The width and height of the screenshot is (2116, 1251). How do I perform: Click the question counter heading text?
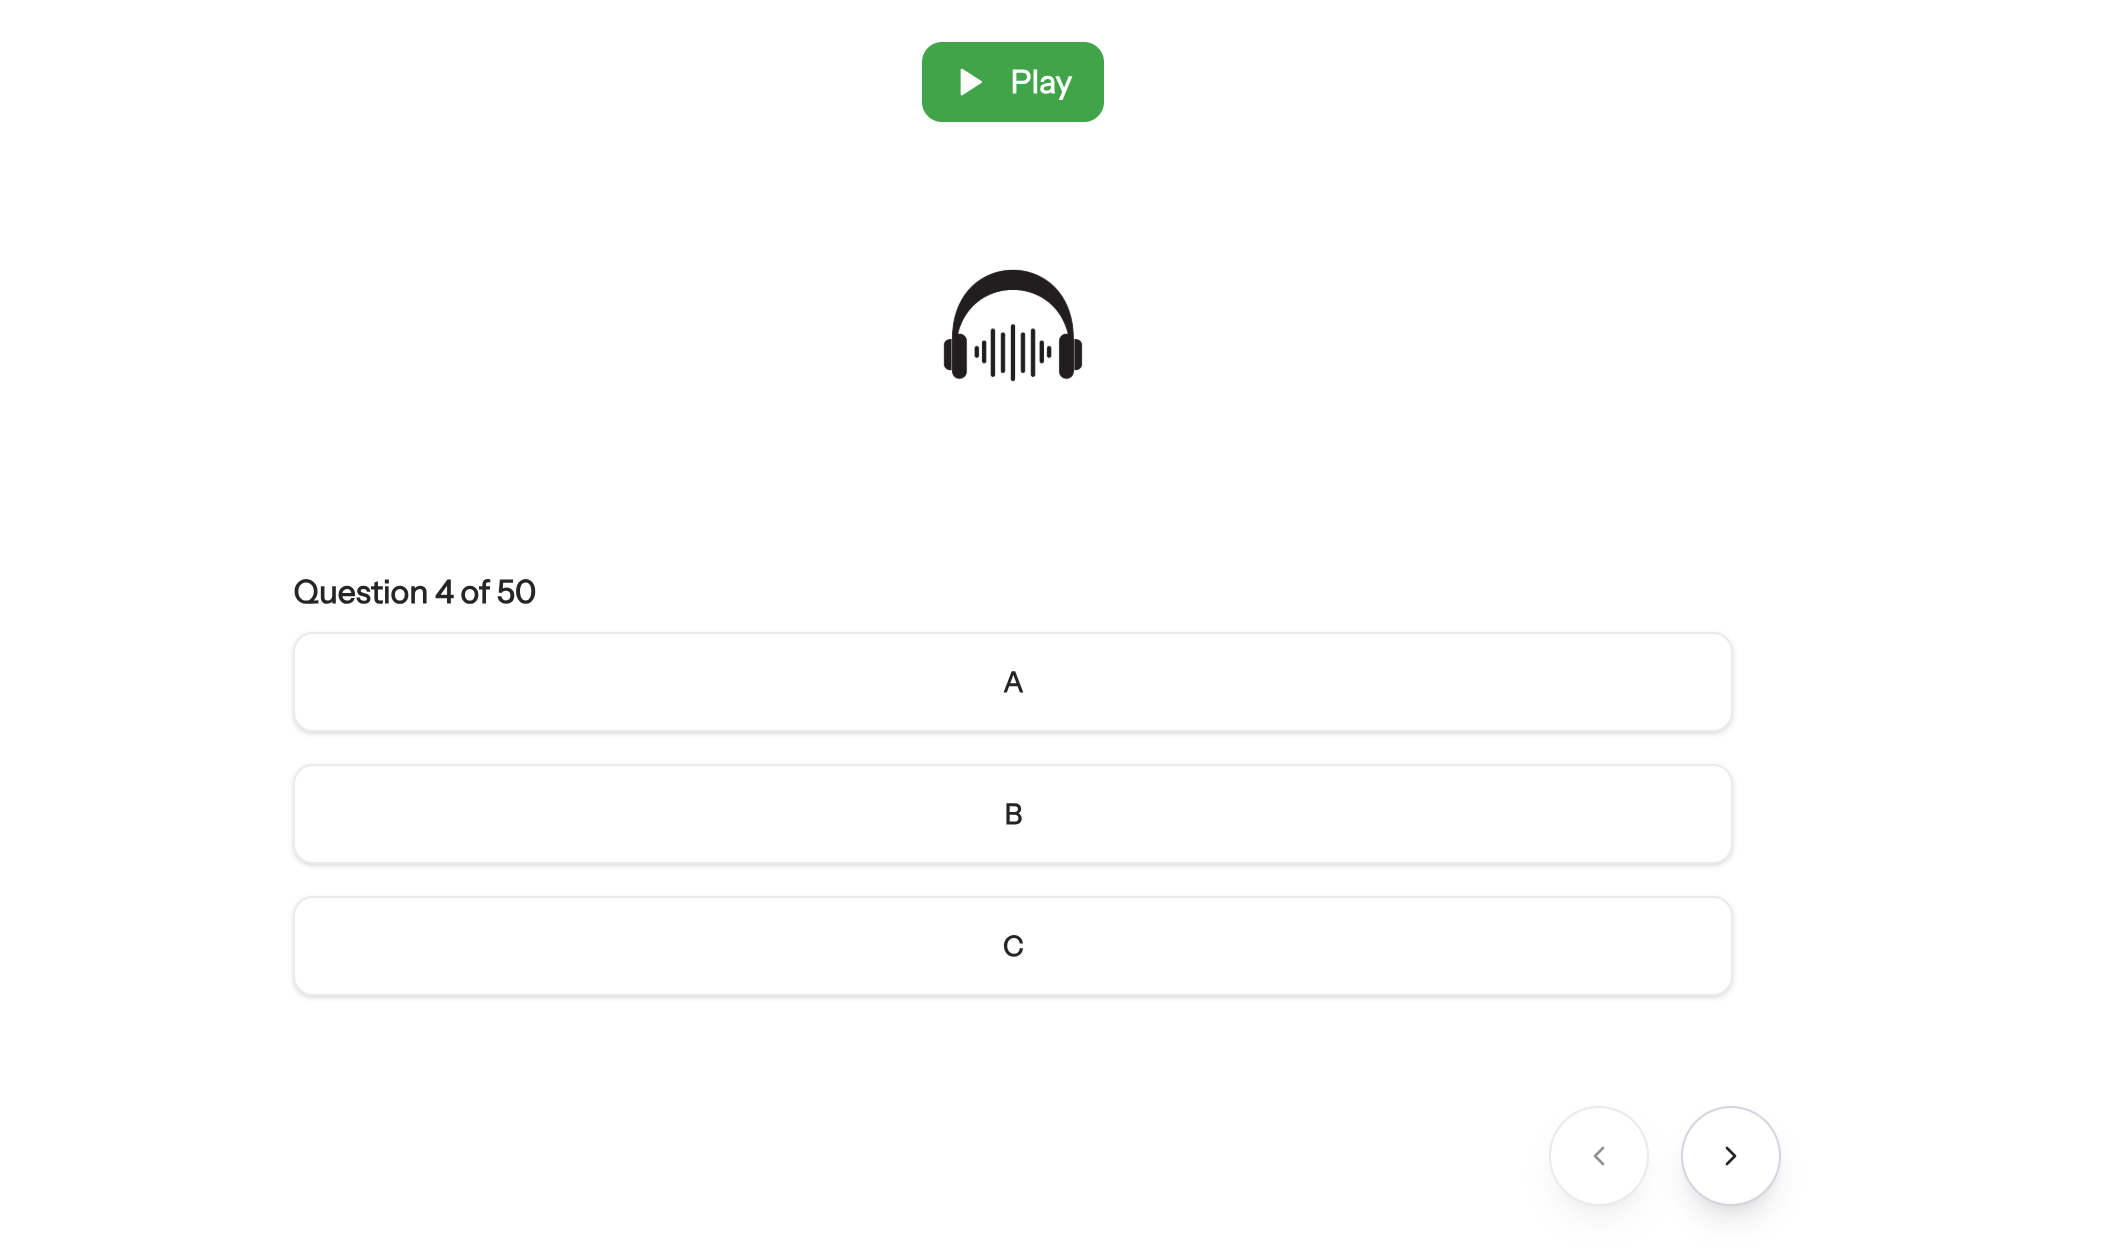414,592
